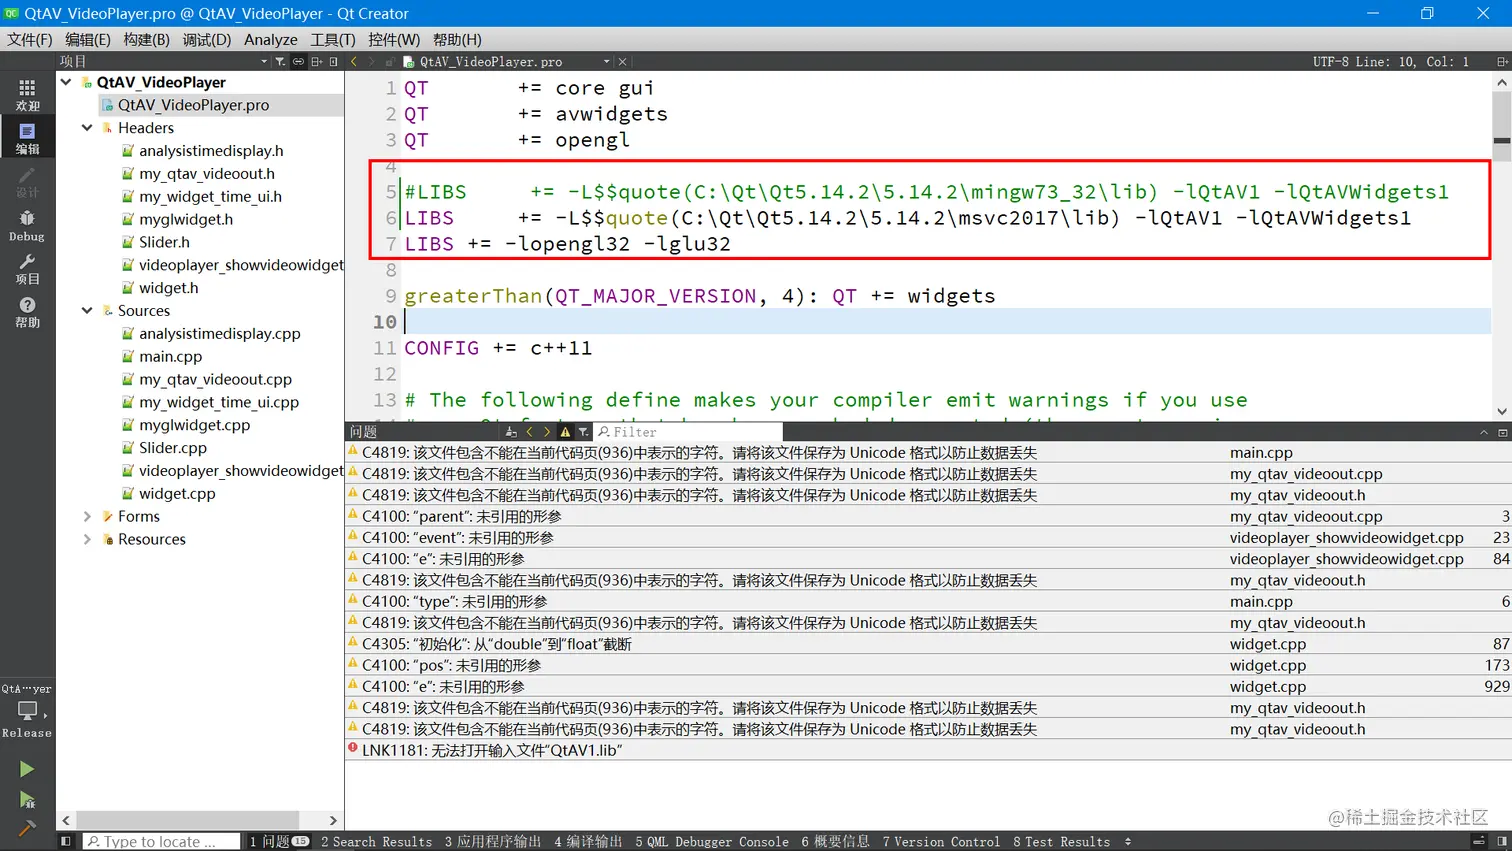
Task: Go back in editor navigation history
Action: [354, 62]
